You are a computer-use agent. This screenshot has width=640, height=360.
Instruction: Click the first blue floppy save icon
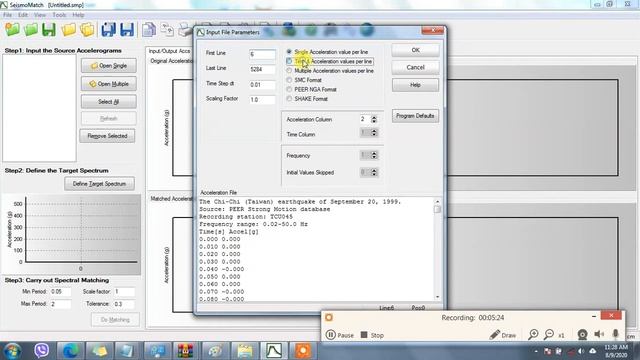coord(109,30)
